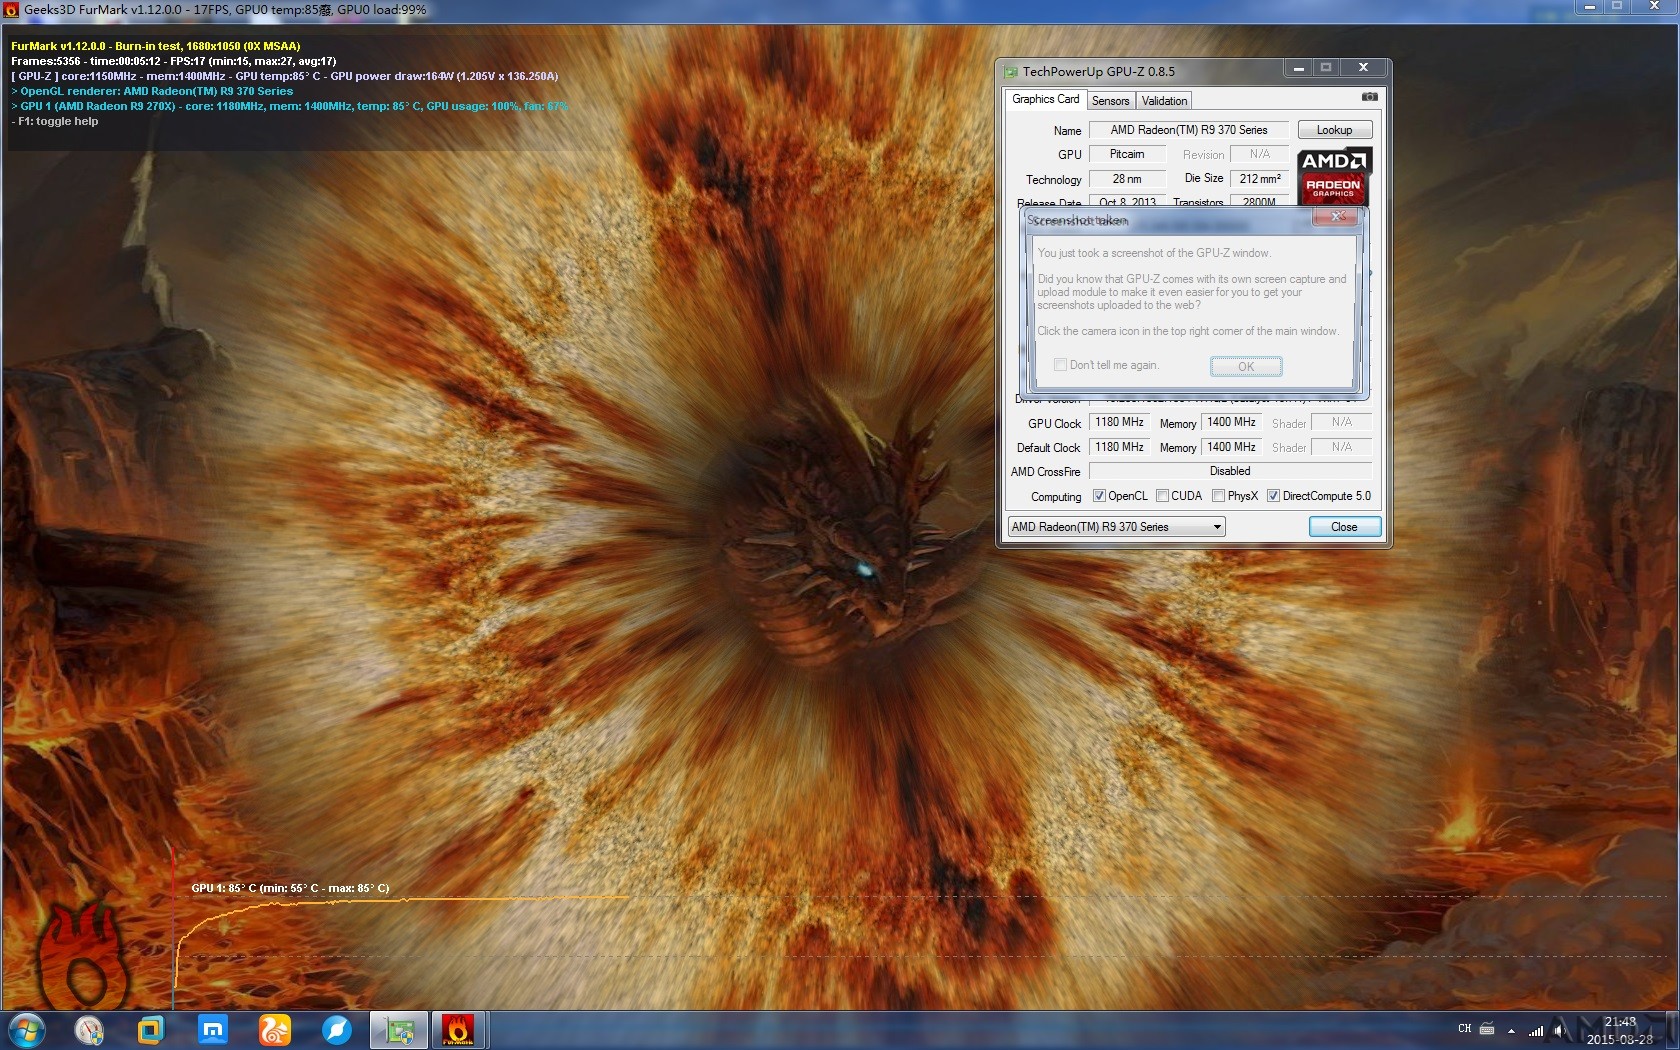Click the GPU name field R9 370 Series
Viewport: 1680px width, 1050px height.
(x=1189, y=130)
